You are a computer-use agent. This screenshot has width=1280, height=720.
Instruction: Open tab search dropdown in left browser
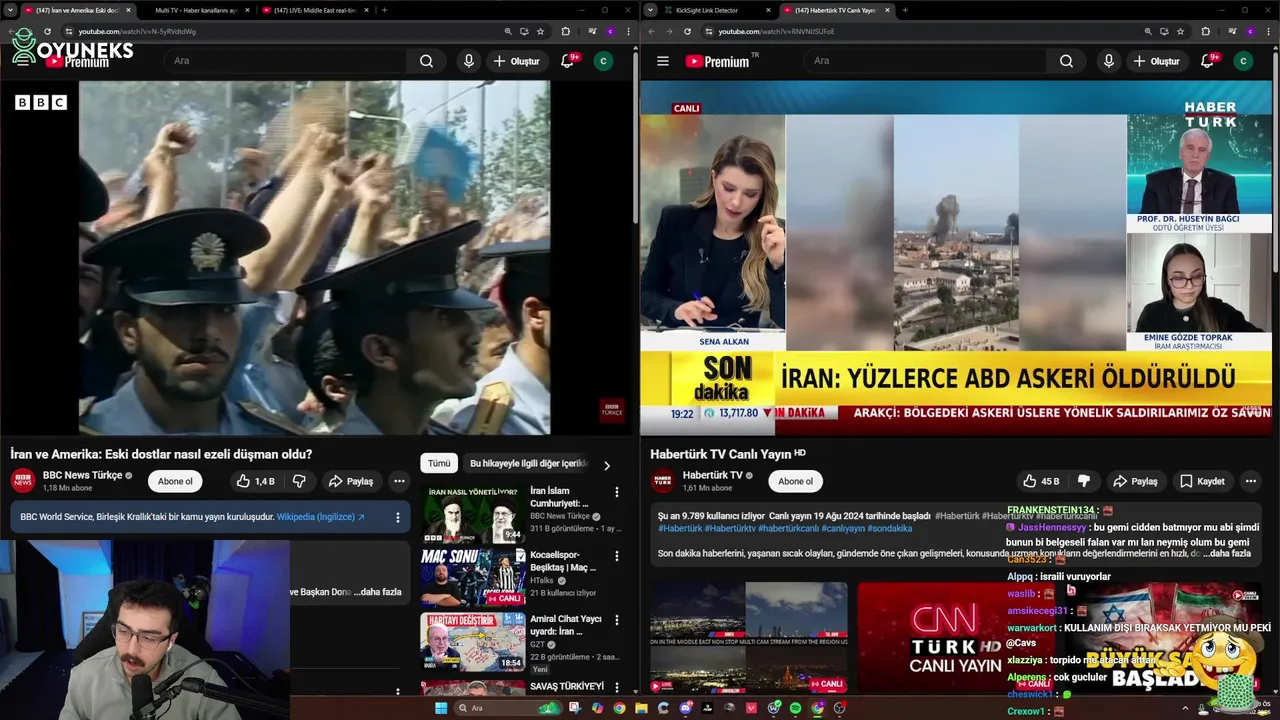11,10
